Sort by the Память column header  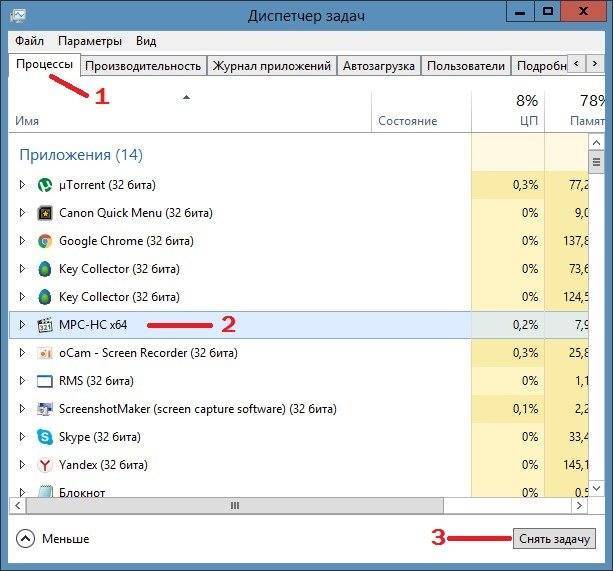pos(575,111)
